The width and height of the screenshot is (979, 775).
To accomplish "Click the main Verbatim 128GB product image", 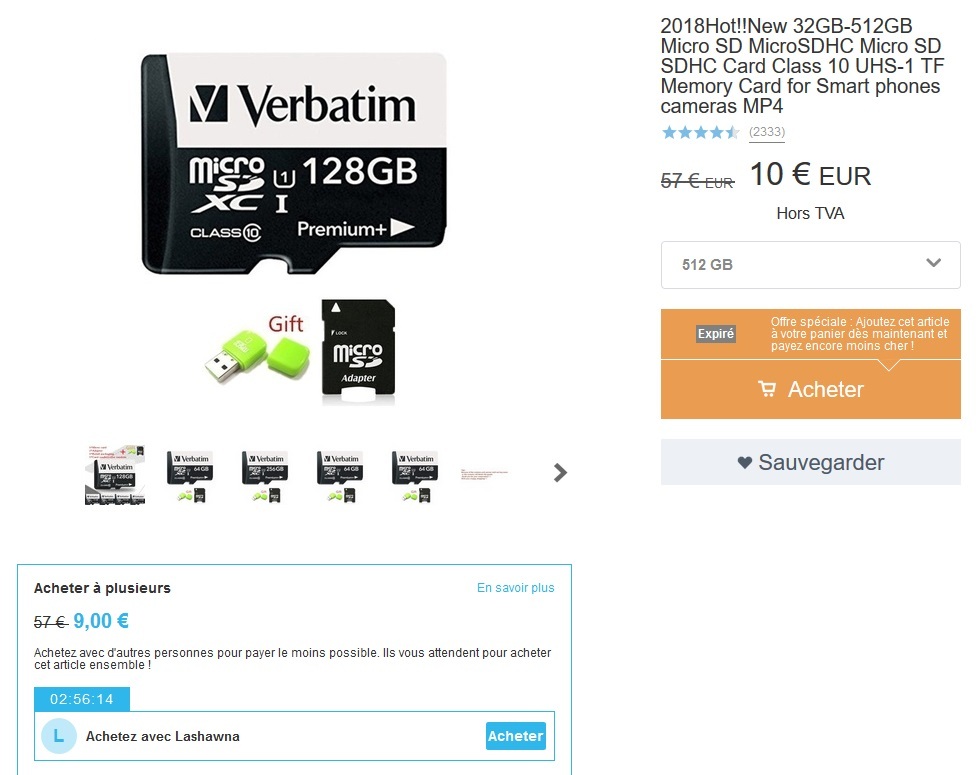I will (293, 164).
